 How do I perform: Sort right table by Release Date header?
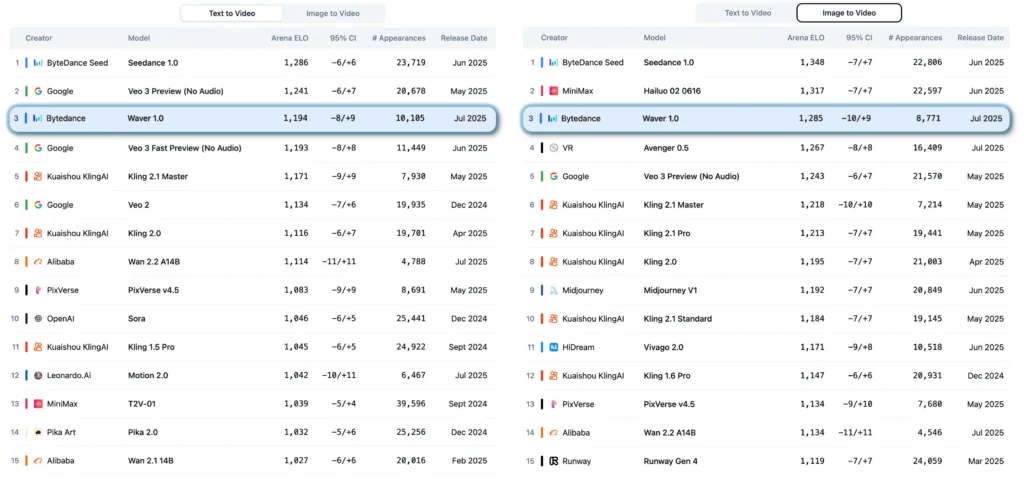tap(980, 38)
